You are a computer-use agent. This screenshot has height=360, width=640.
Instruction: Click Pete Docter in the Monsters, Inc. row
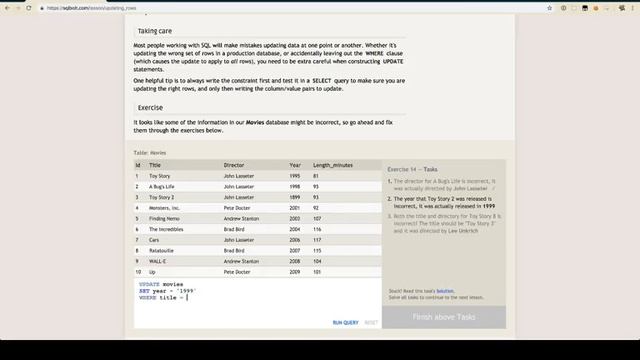click(x=237, y=208)
